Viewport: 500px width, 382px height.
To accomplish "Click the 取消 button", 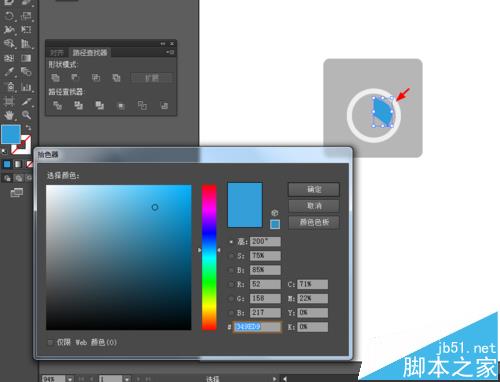I will [x=314, y=206].
